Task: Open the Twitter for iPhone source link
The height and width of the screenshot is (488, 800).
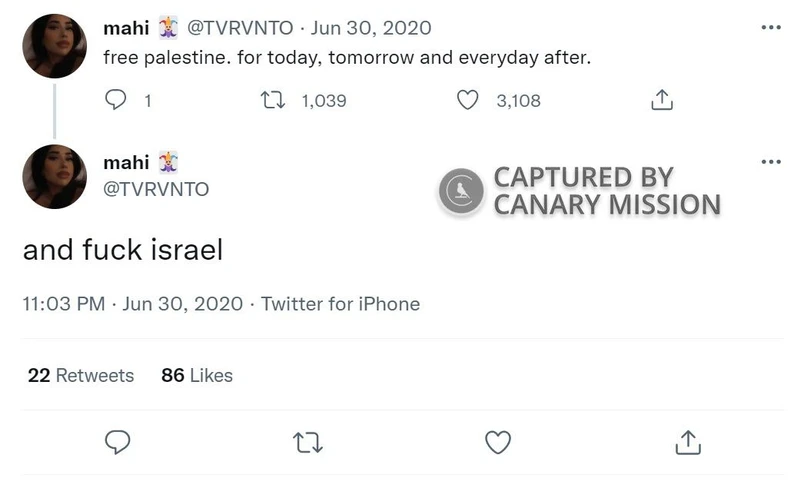Action: pyautogui.click(x=340, y=304)
